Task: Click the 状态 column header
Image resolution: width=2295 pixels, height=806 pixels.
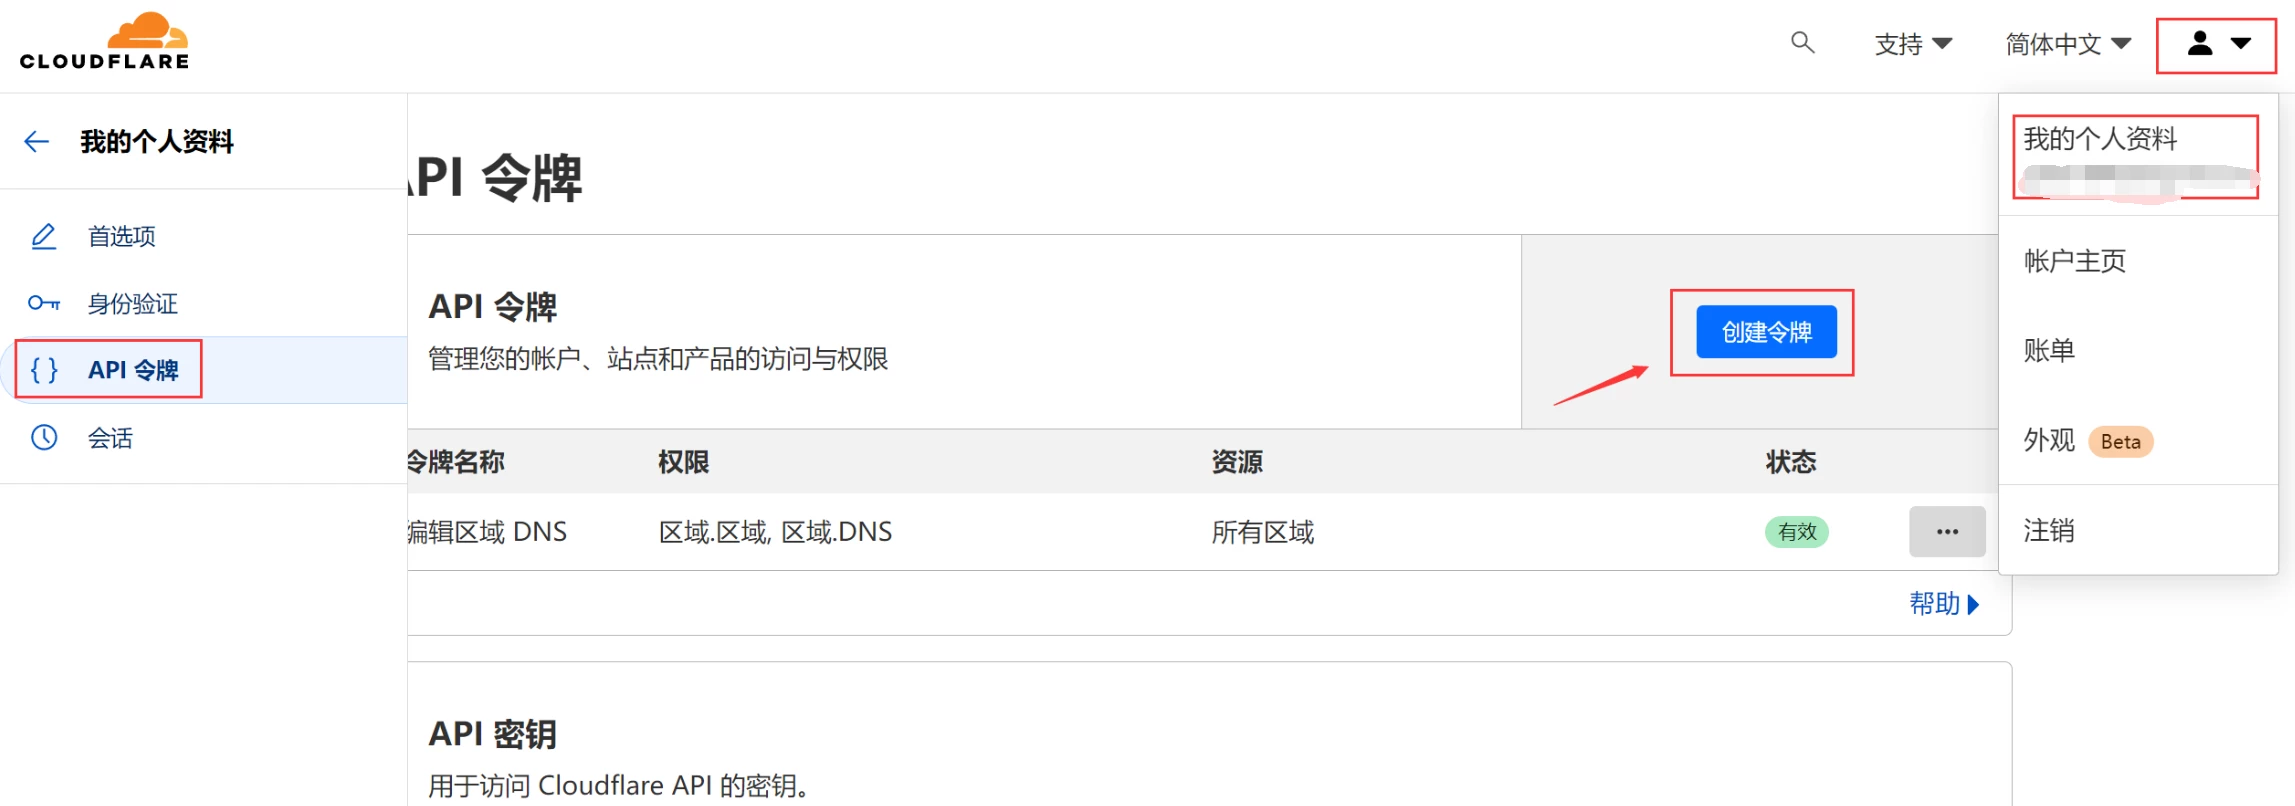Action: coord(1791,461)
